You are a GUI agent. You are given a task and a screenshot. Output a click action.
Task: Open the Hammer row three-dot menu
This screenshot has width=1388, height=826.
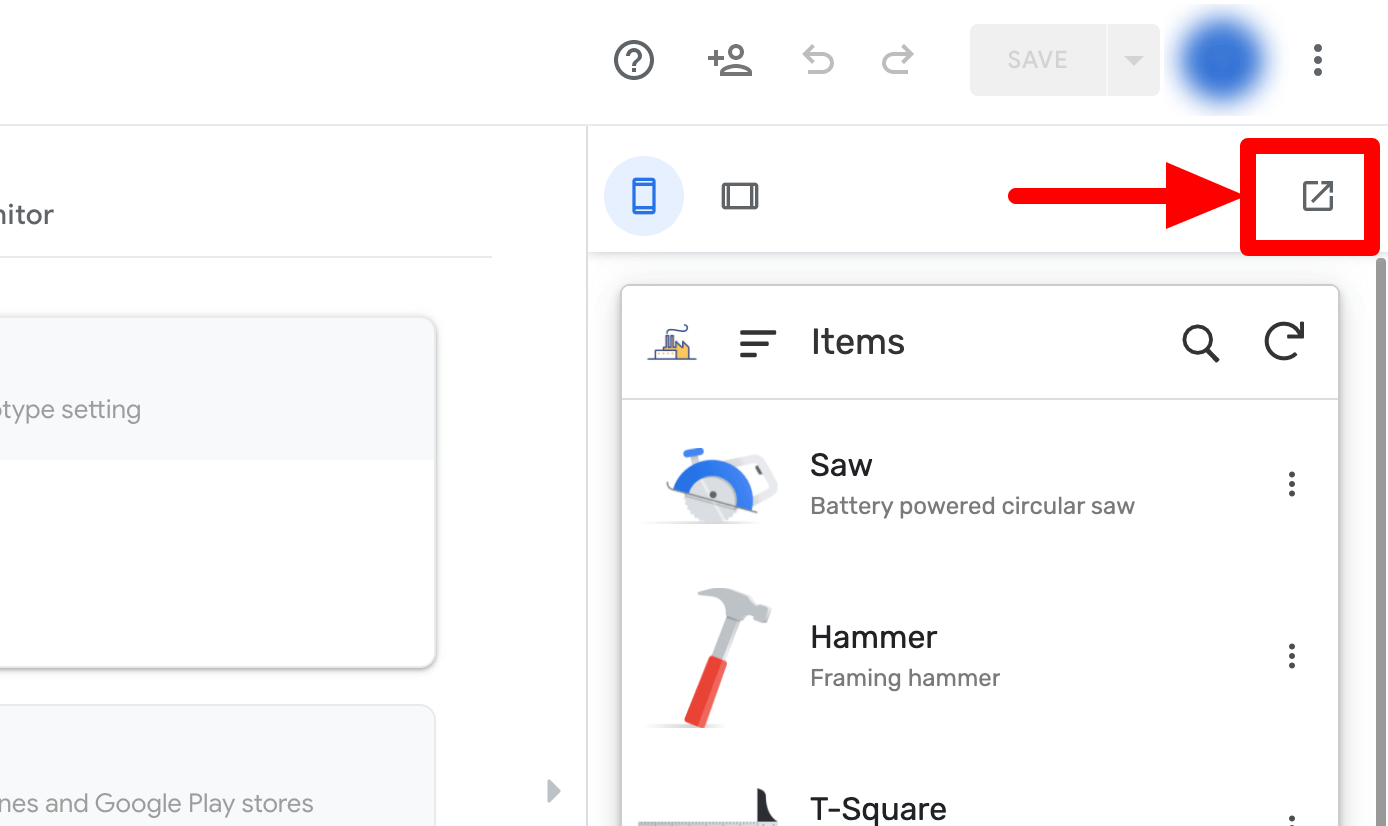(1291, 656)
